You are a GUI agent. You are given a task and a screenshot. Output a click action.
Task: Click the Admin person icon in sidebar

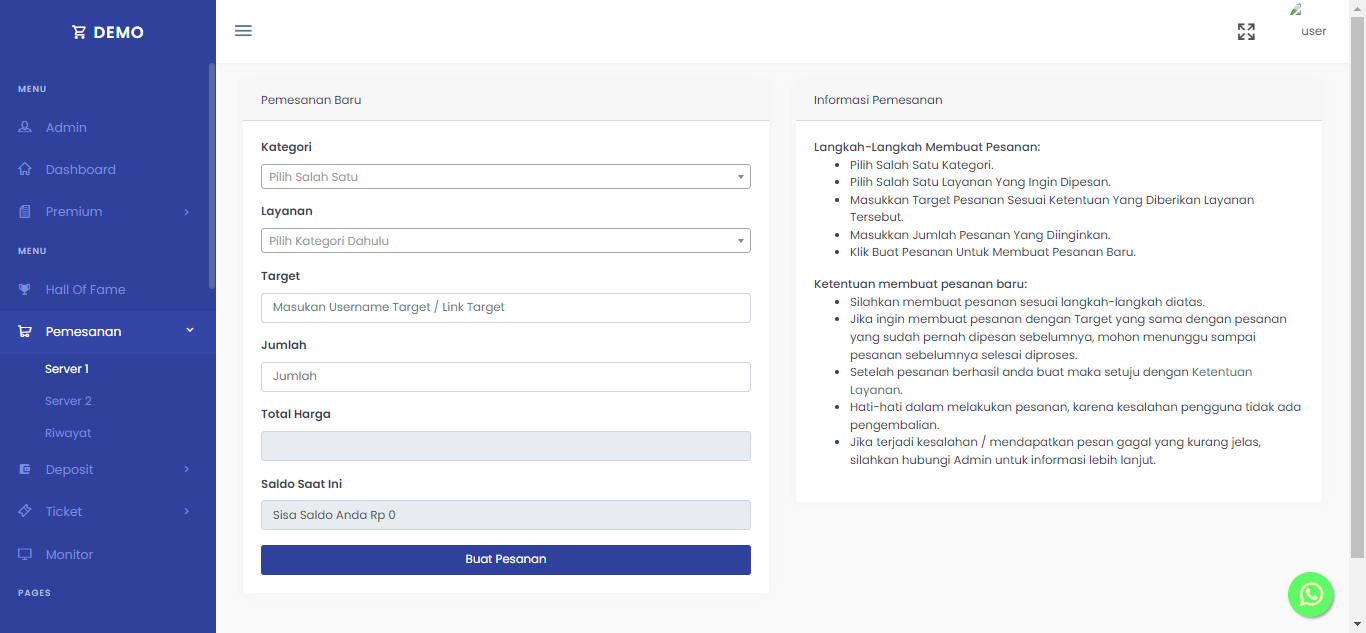25,127
